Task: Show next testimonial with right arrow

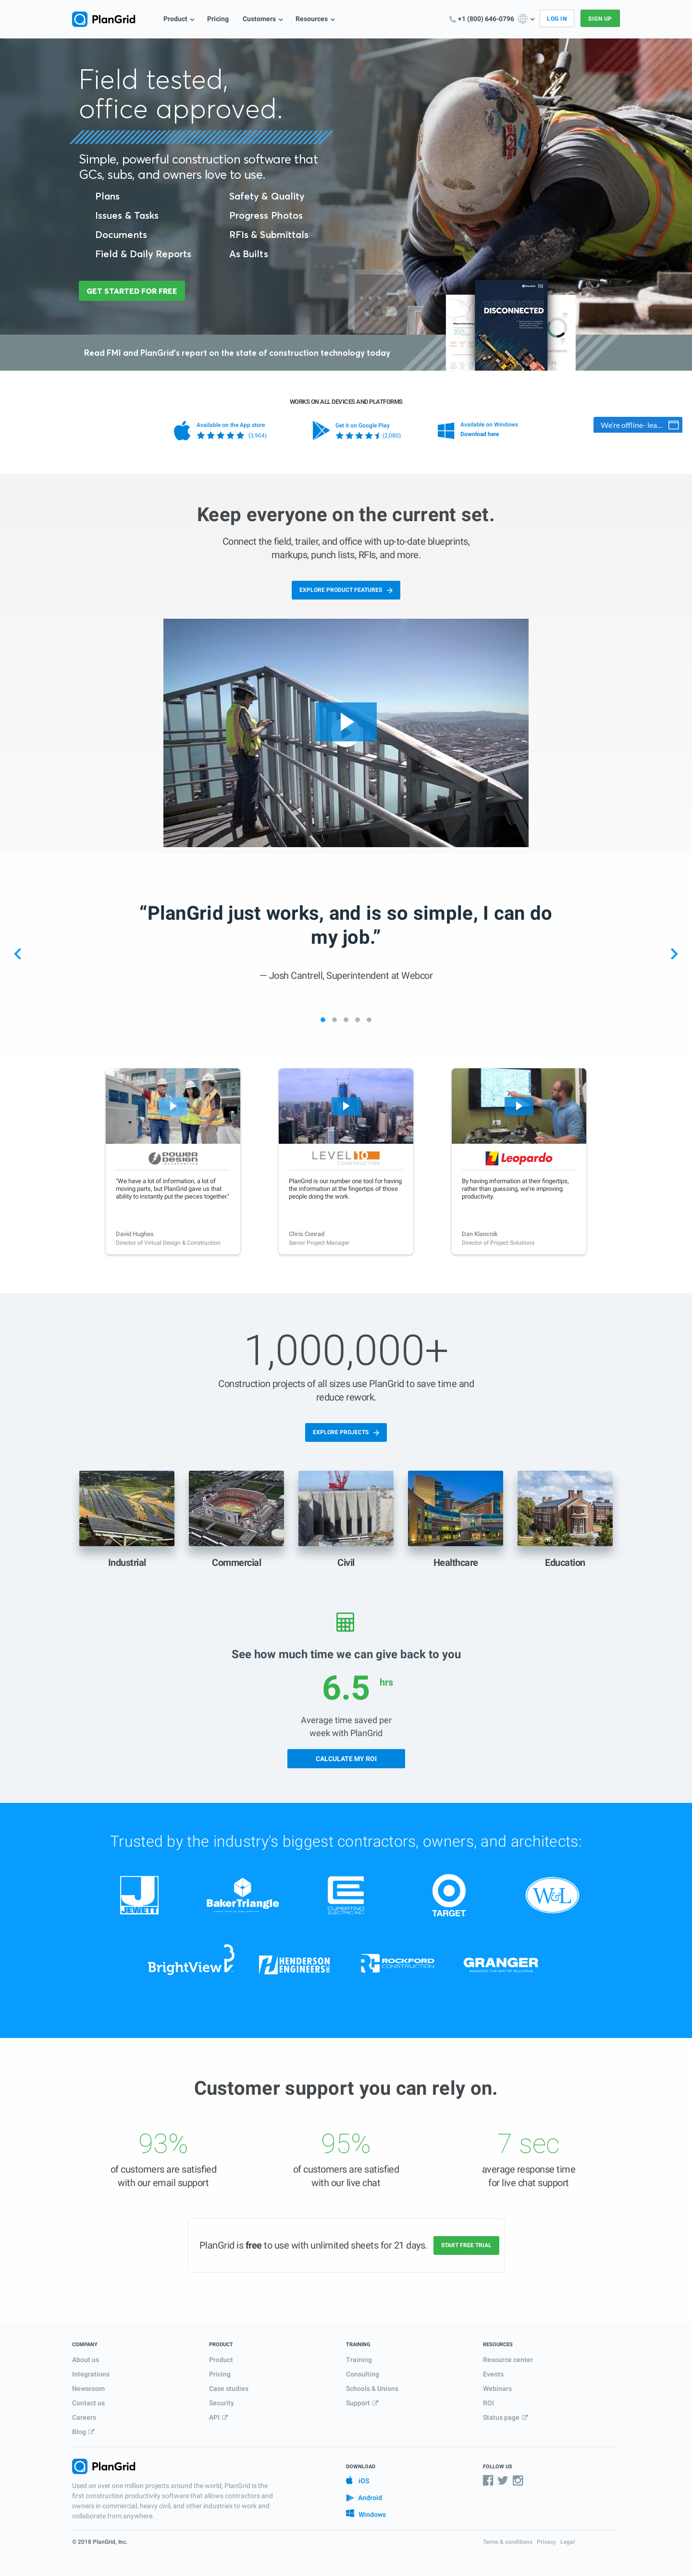Action: 674,954
